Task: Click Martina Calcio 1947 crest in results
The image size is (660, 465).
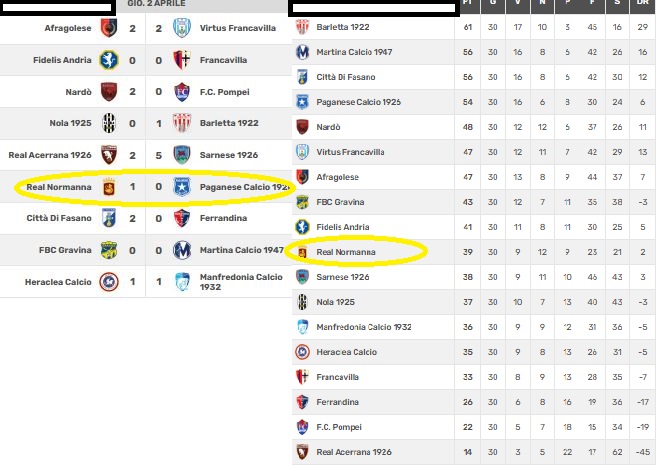Action: click(x=181, y=250)
